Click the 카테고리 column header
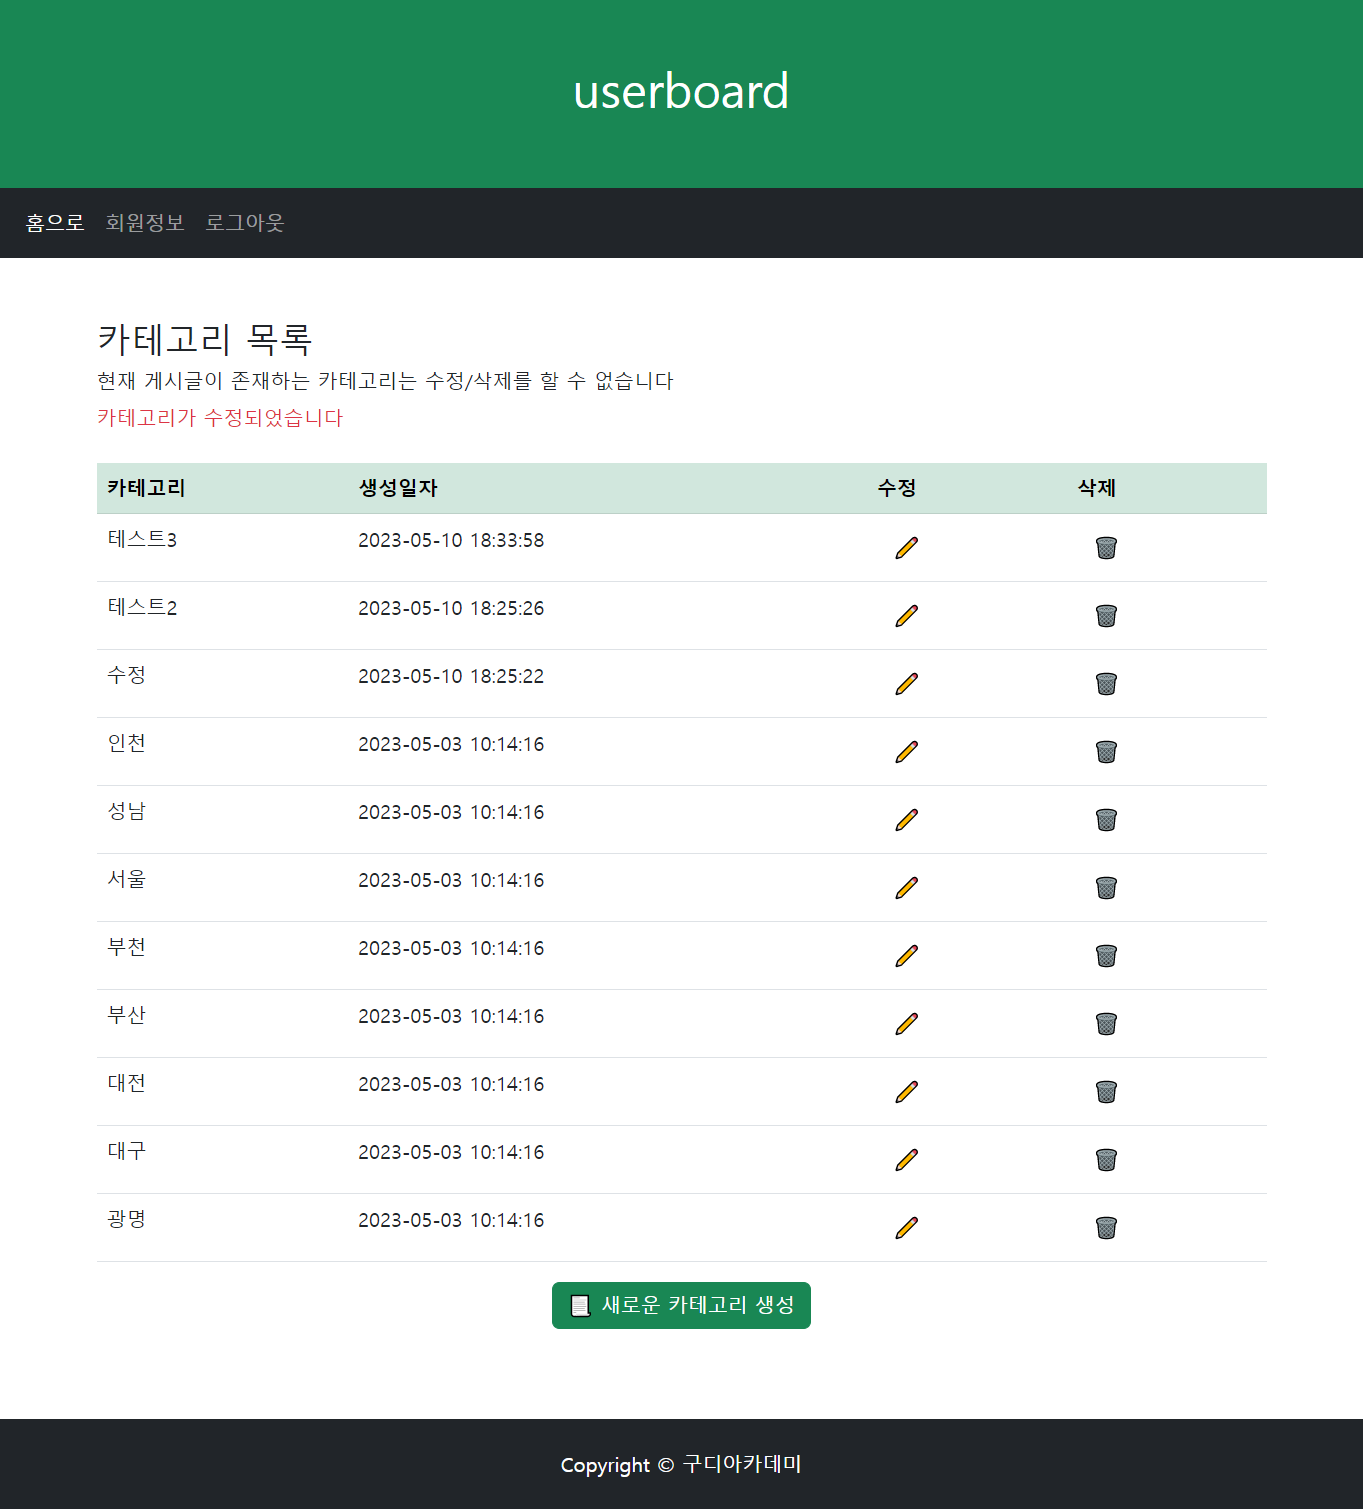The width and height of the screenshot is (1363, 1509). tap(146, 488)
